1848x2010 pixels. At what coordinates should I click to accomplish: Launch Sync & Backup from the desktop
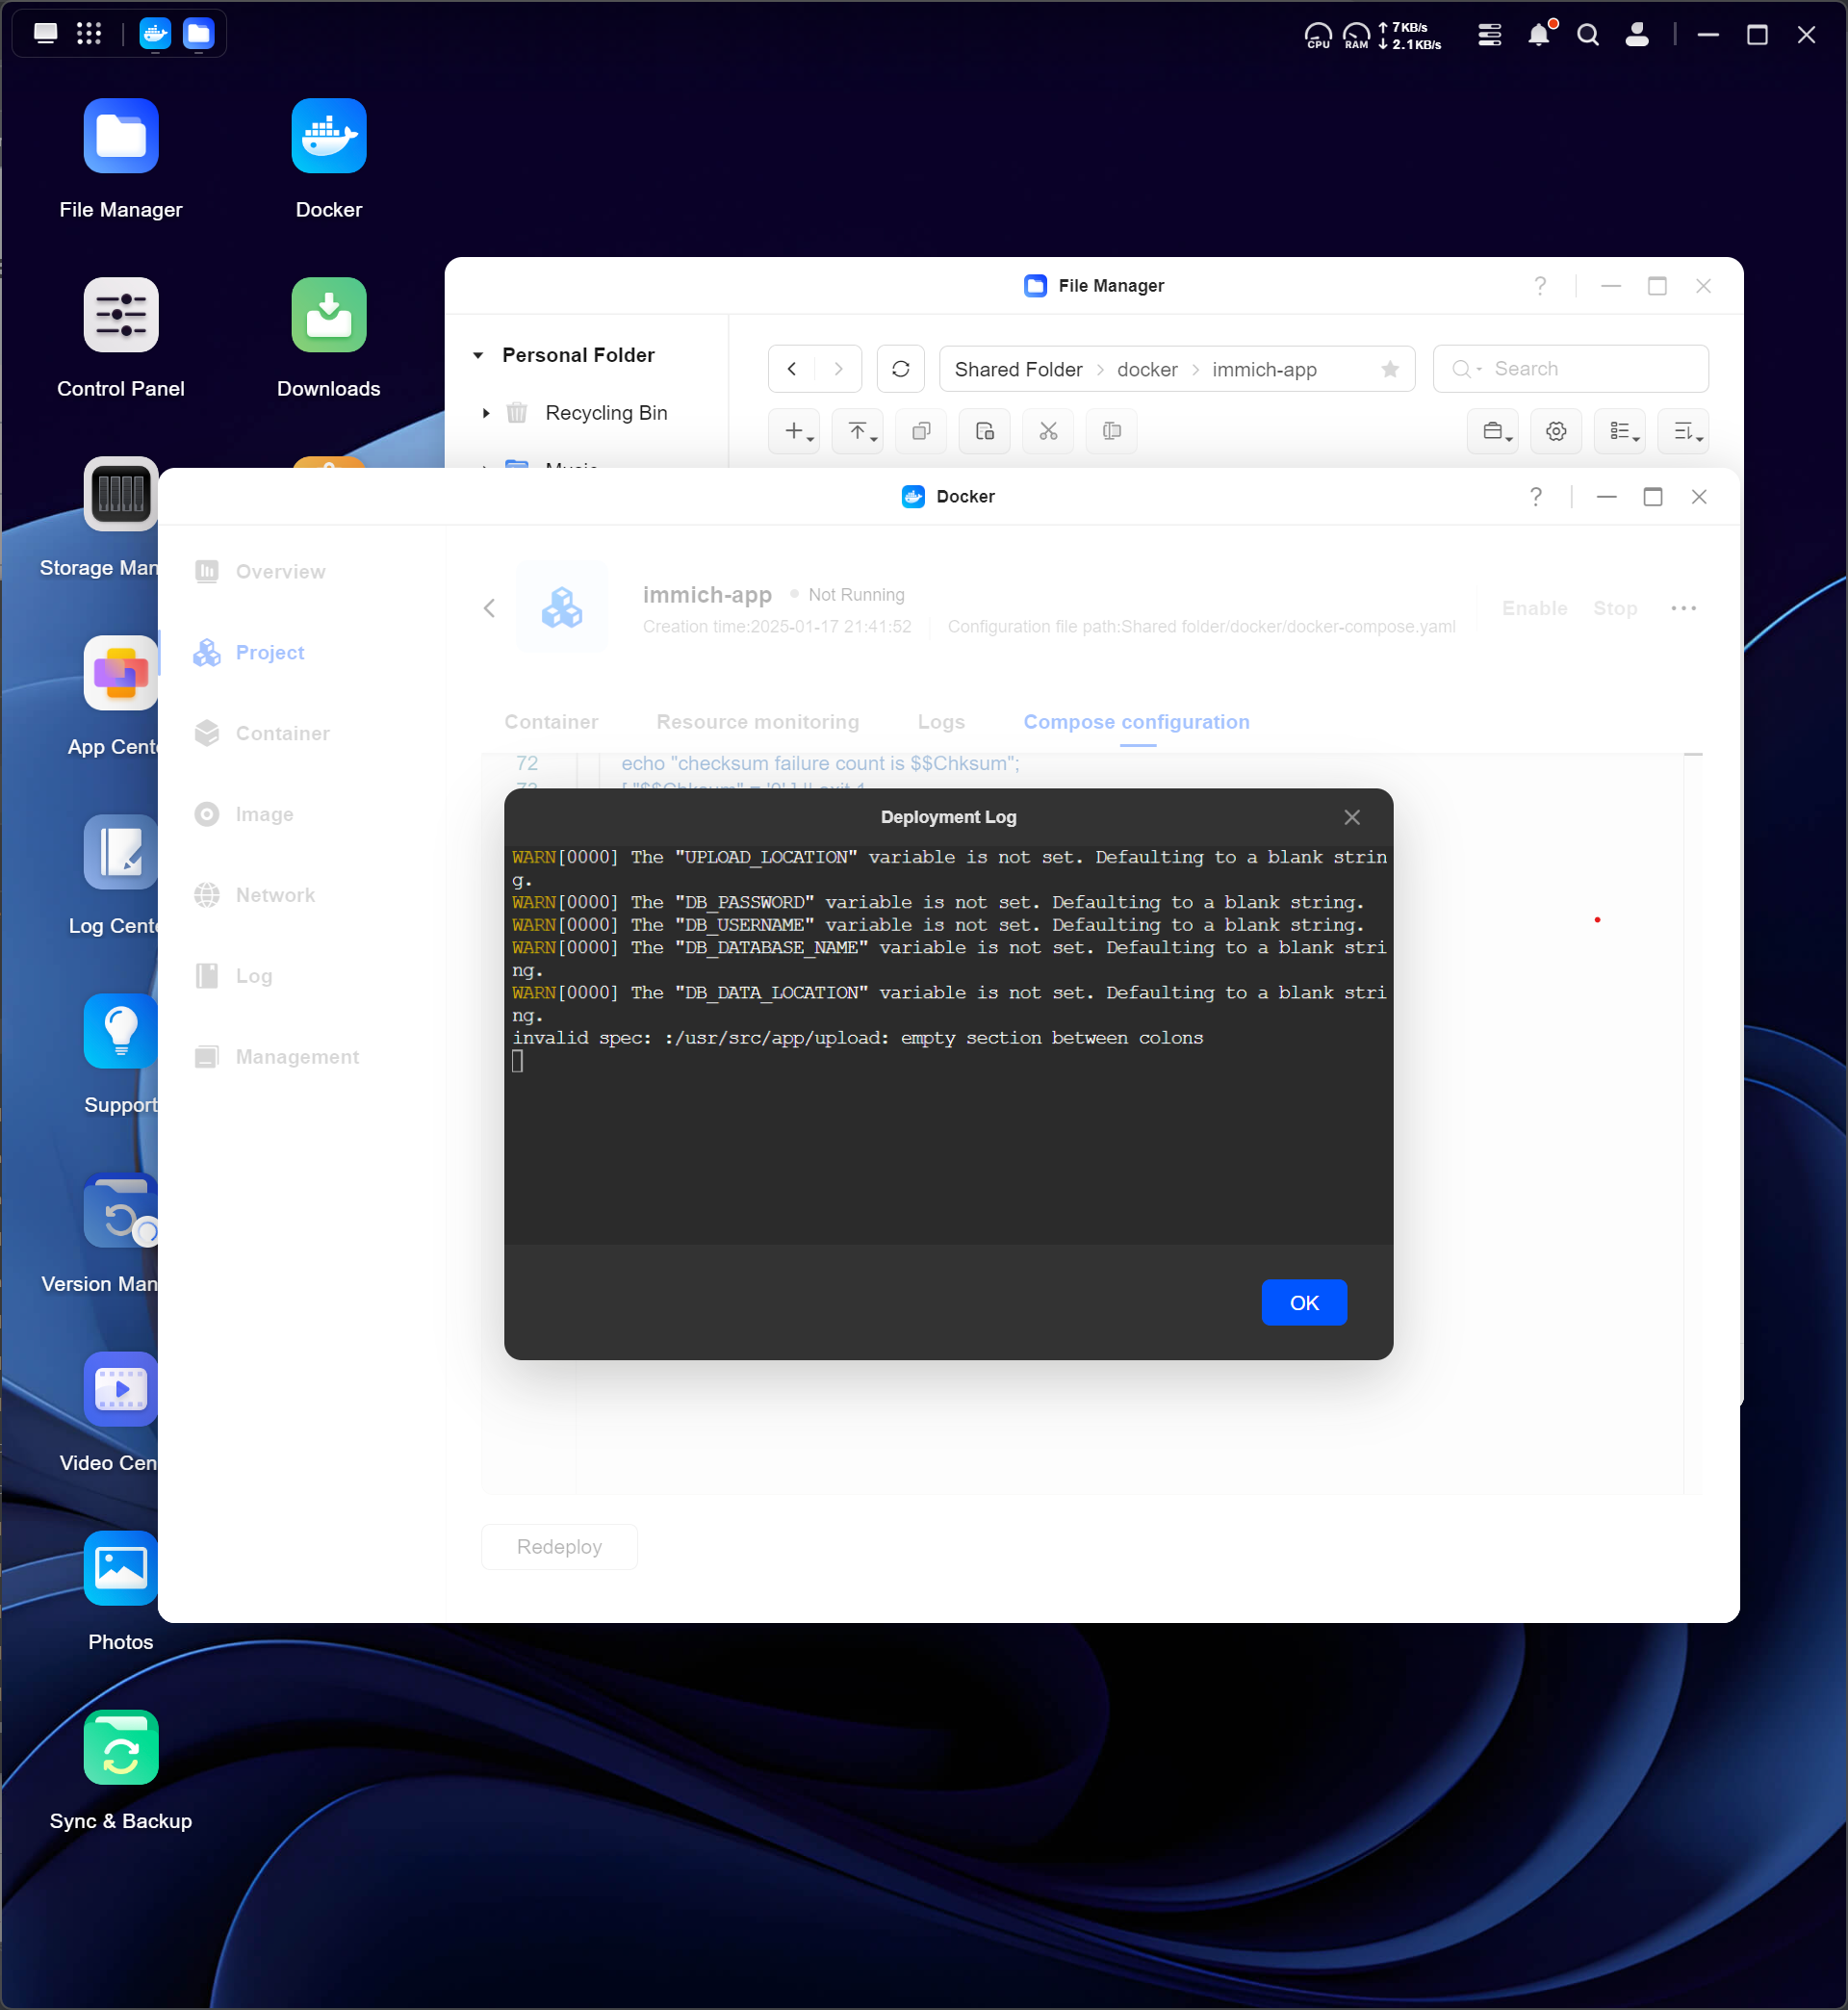tap(121, 1747)
